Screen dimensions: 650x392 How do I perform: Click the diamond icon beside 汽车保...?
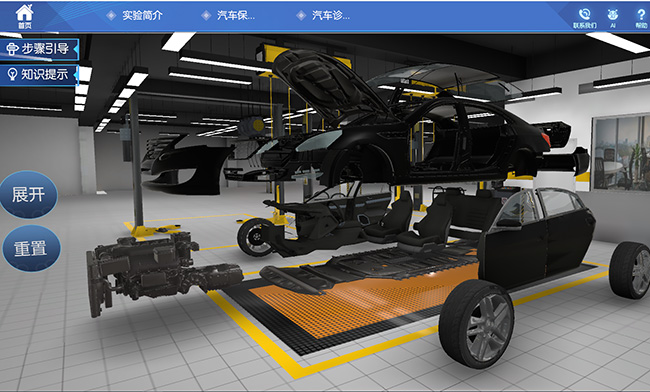(x=206, y=16)
